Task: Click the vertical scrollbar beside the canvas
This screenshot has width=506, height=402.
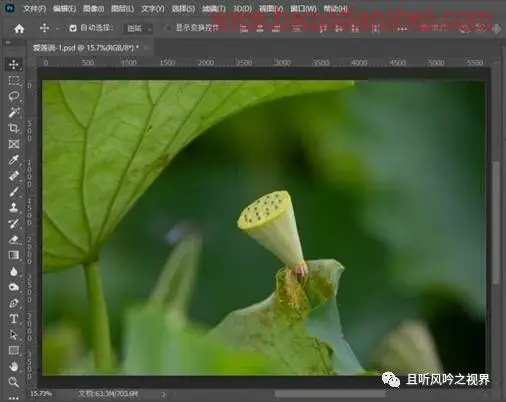Action: tap(496, 223)
